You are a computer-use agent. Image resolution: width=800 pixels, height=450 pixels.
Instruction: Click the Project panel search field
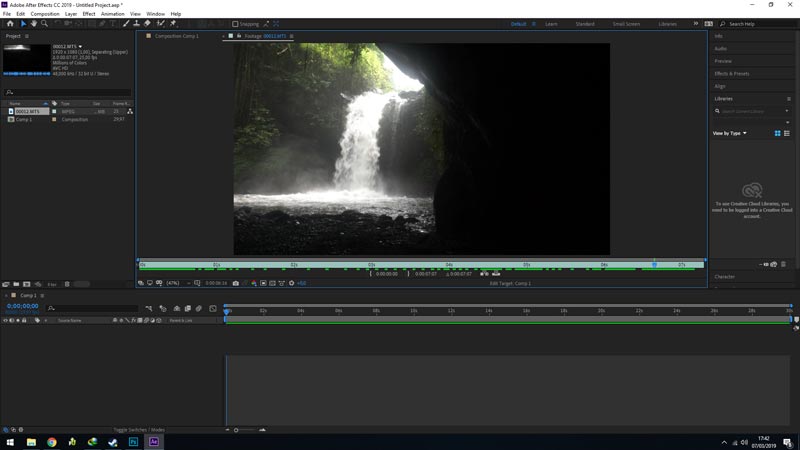tap(67, 92)
